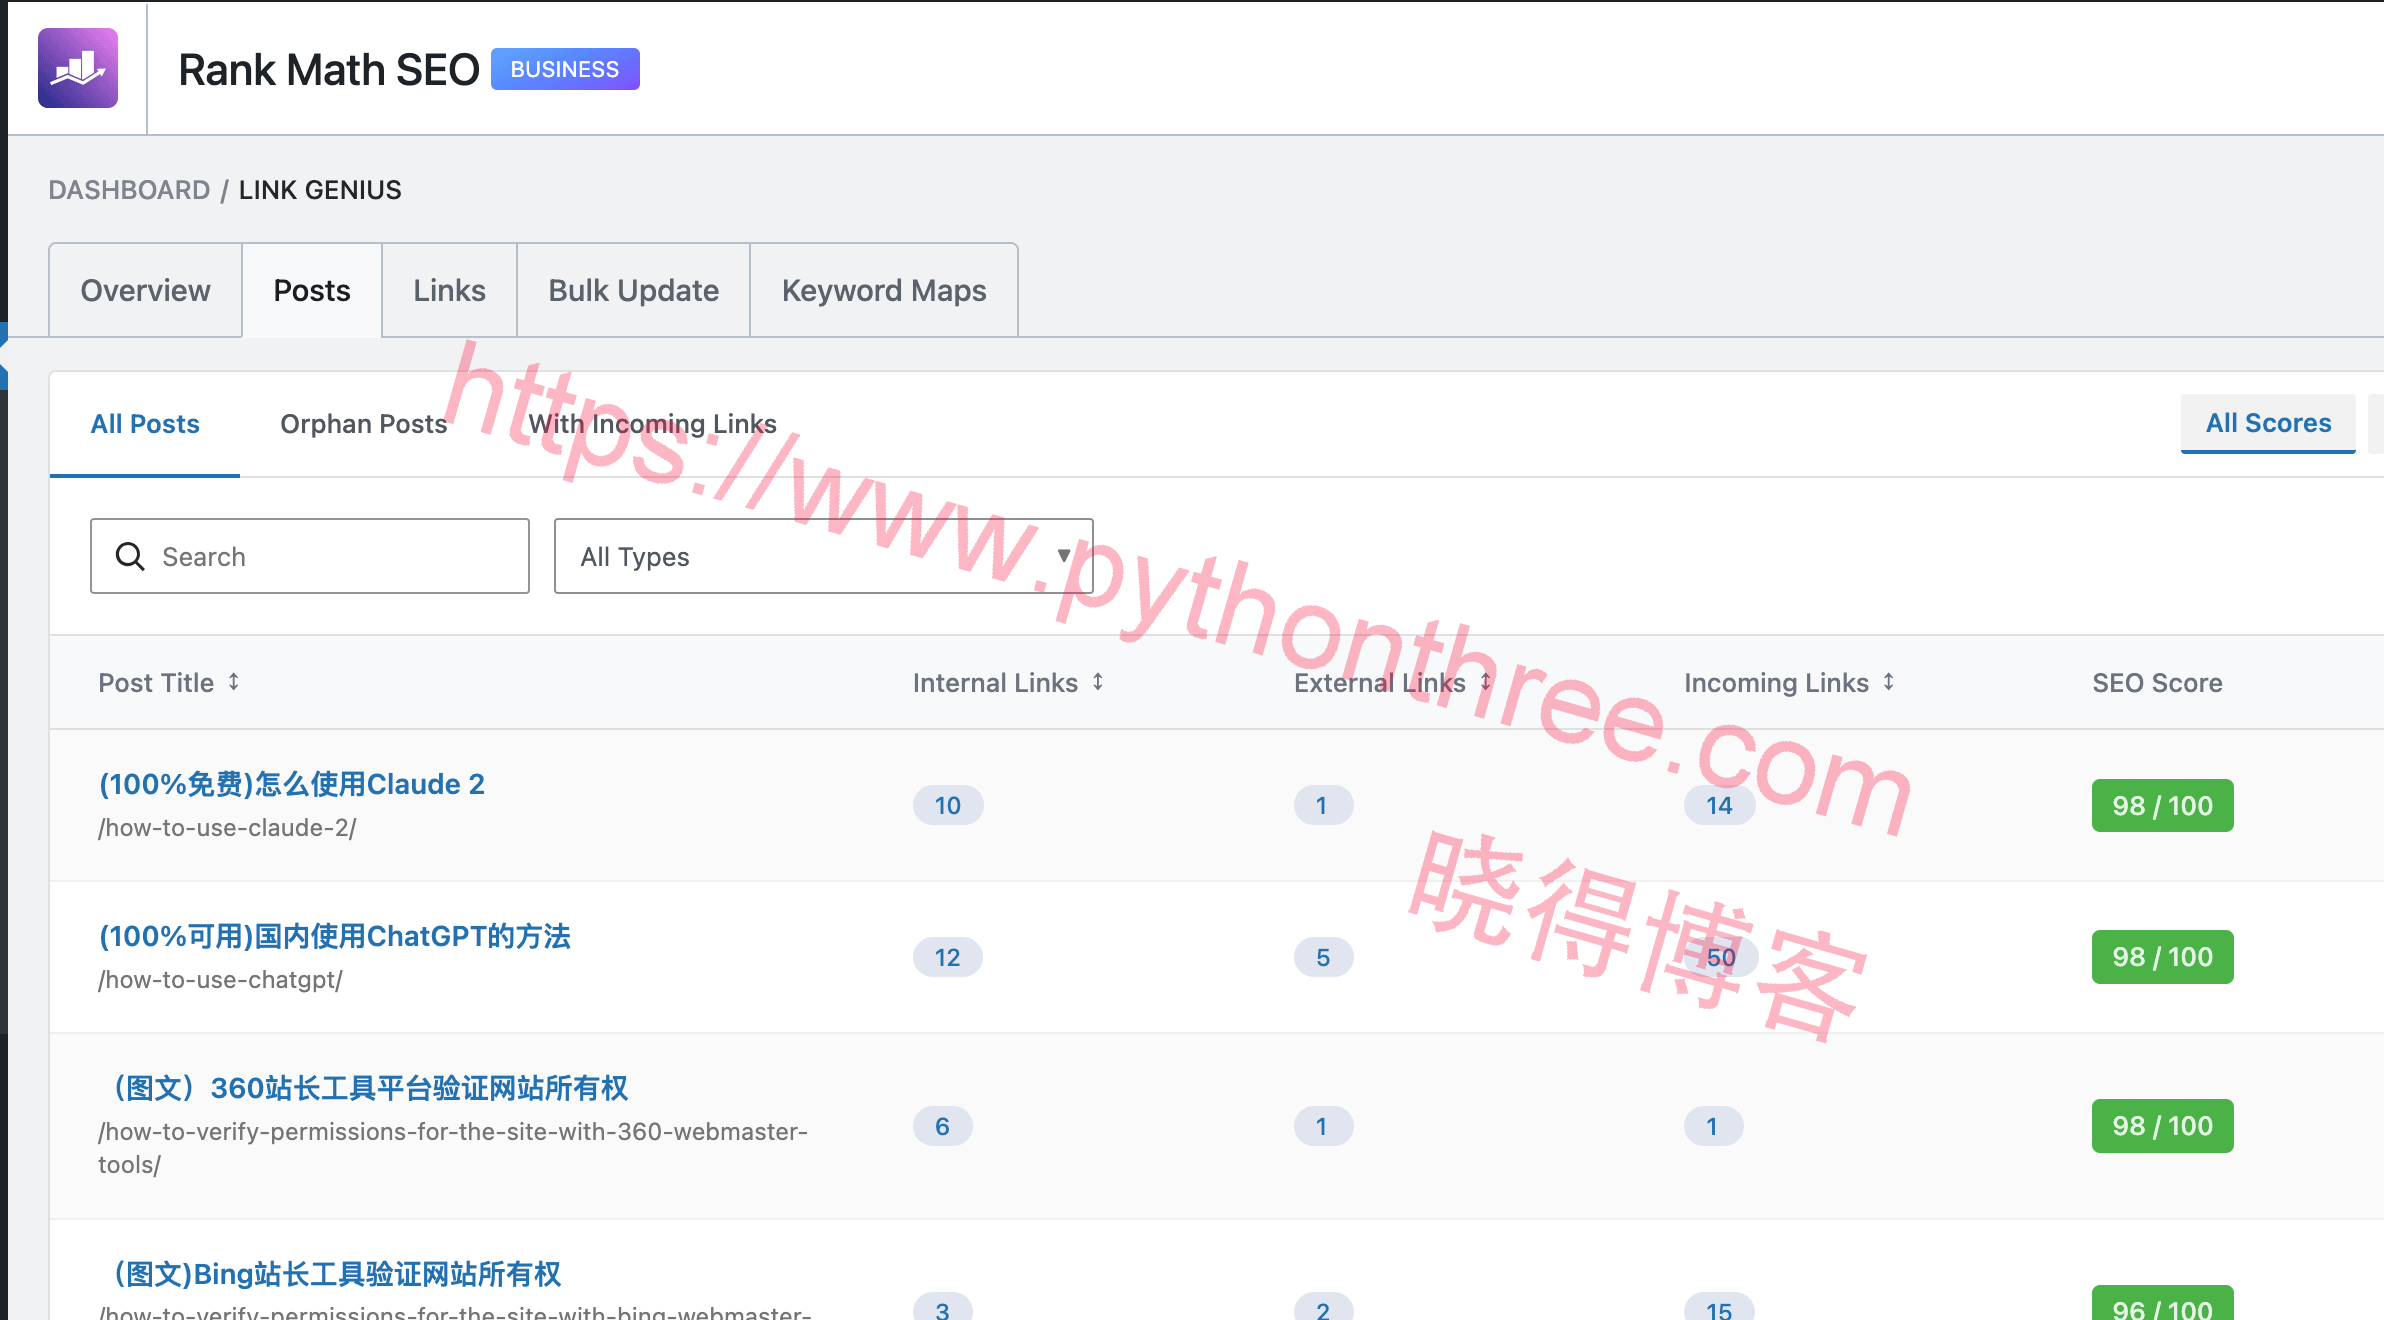Click external links count 1 for 360 post

pyautogui.click(x=1322, y=1126)
